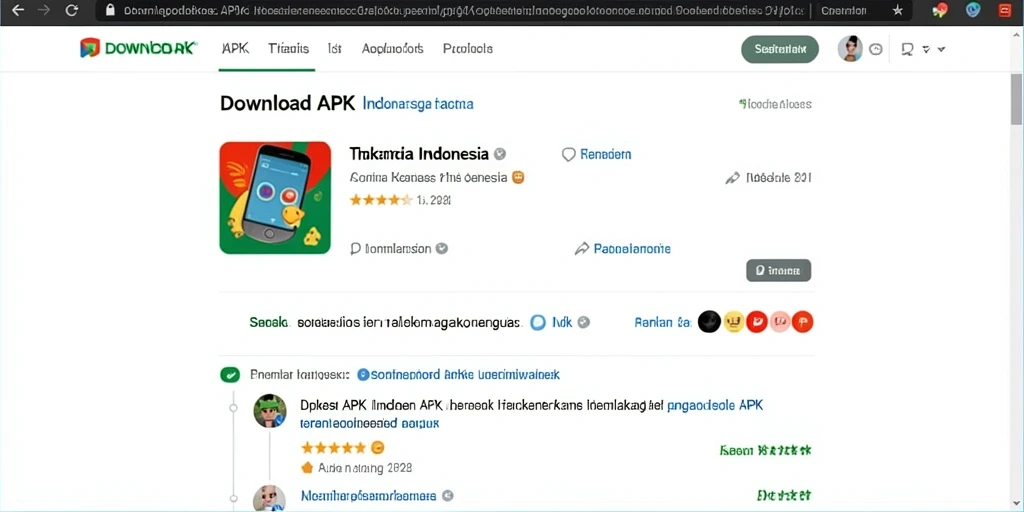
Task: Click the Tnkamdia Indonesia app title
Action: click(419, 154)
